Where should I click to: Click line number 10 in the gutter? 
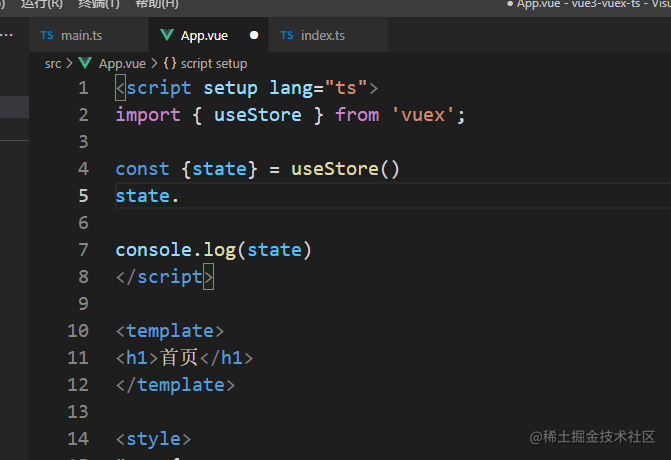(x=78, y=331)
